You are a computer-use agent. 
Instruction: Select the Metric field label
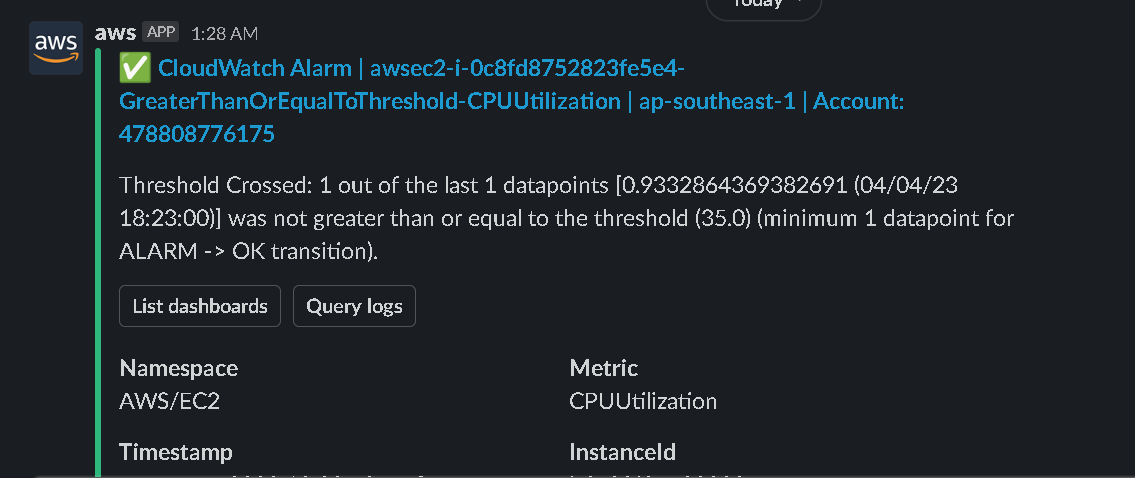[604, 368]
